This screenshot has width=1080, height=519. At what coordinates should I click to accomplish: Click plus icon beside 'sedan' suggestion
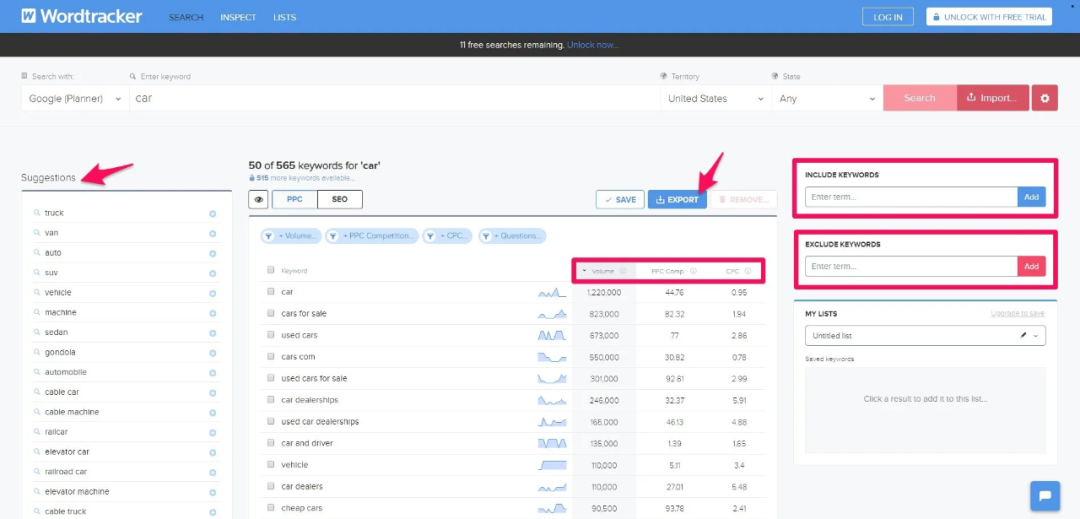pyautogui.click(x=212, y=332)
